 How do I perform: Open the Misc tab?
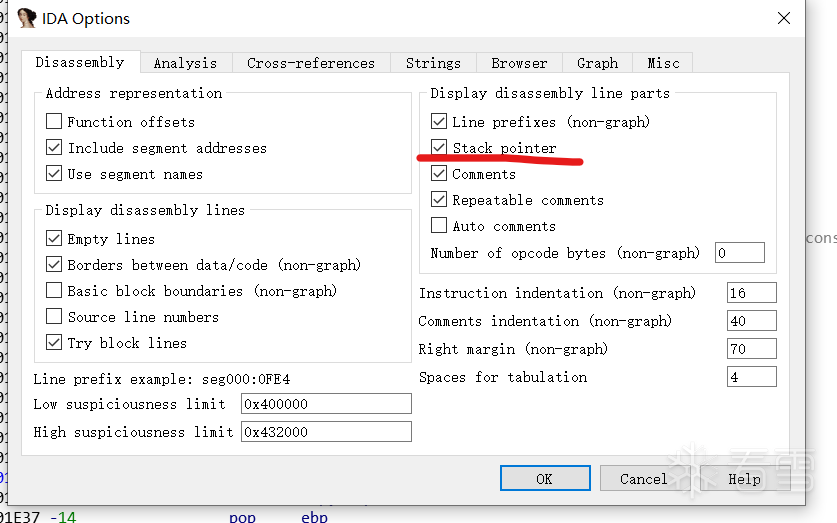[663, 63]
